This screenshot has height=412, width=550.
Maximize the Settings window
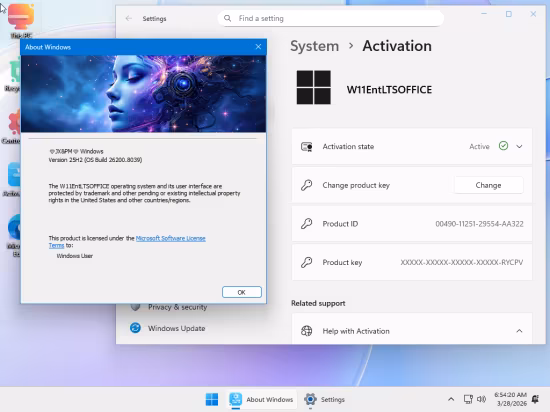[509, 14]
